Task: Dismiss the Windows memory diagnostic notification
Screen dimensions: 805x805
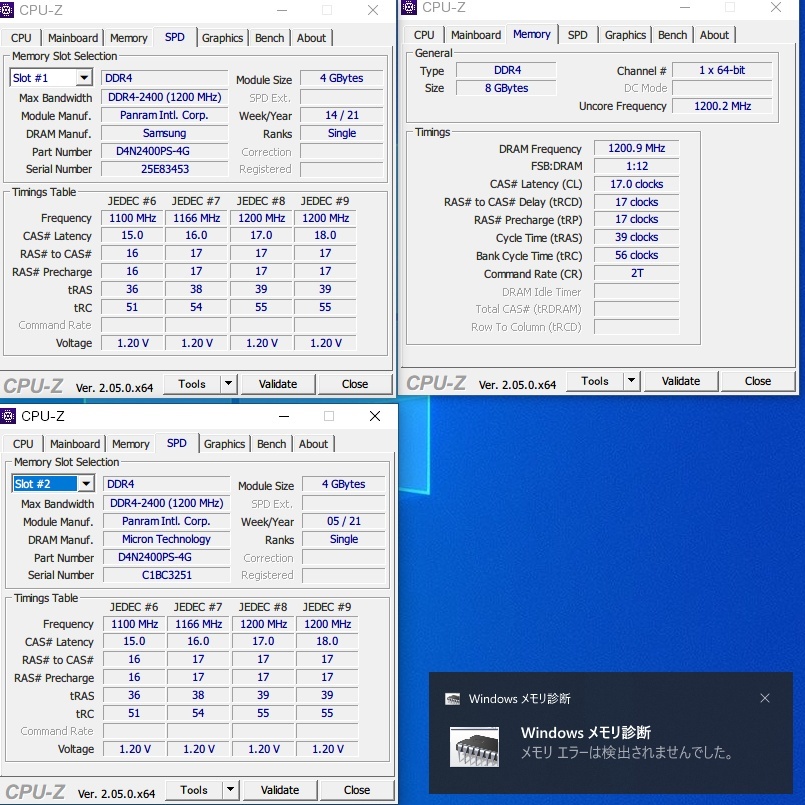Action: pos(764,698)
